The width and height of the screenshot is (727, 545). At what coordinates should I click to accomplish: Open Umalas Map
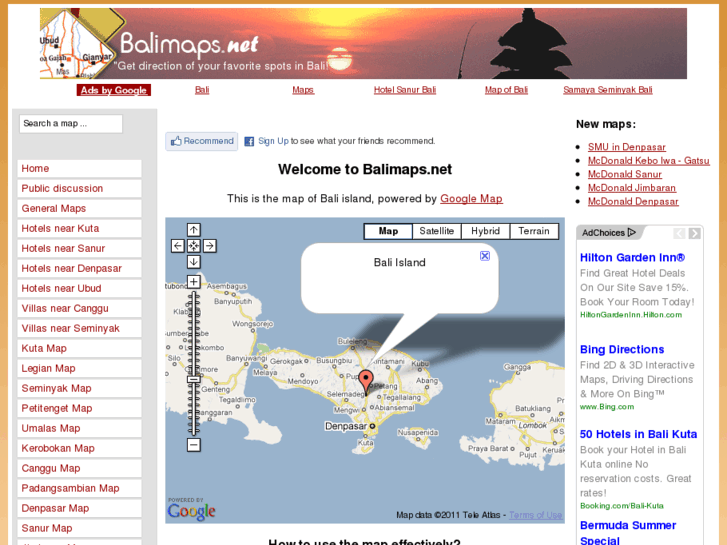[x=79, y=428]
